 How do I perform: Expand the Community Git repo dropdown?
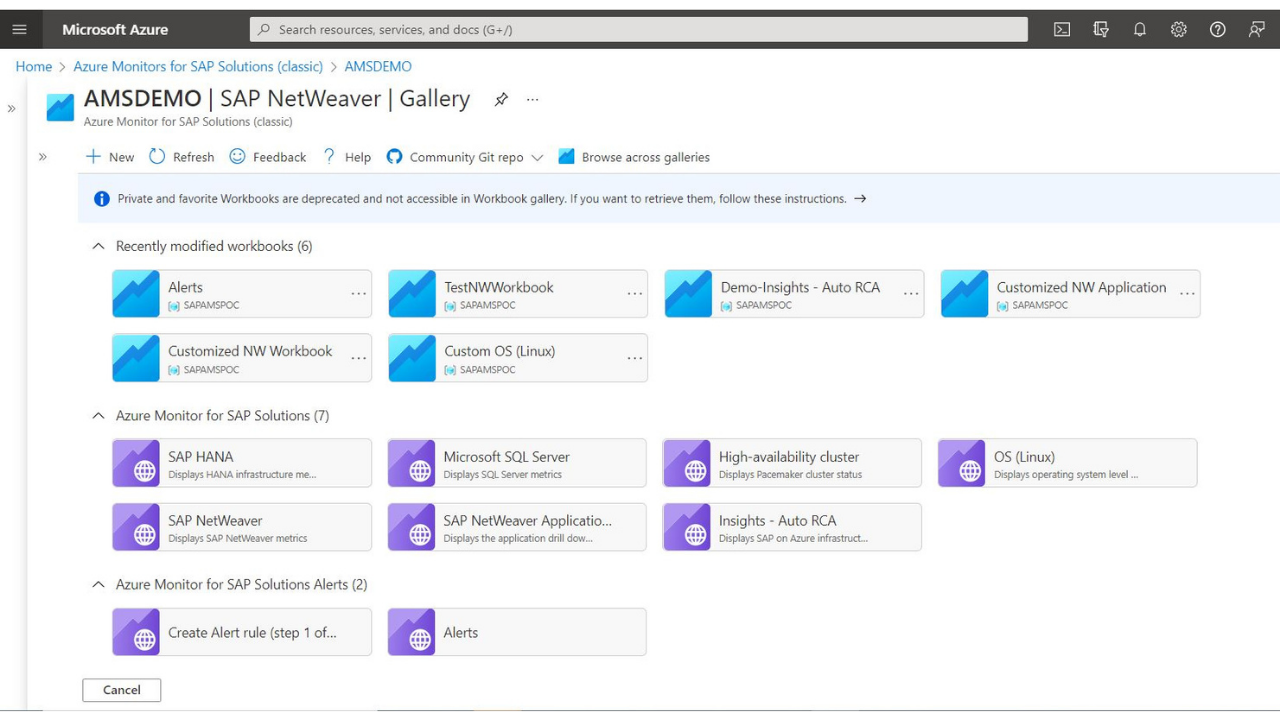[537, 157]
